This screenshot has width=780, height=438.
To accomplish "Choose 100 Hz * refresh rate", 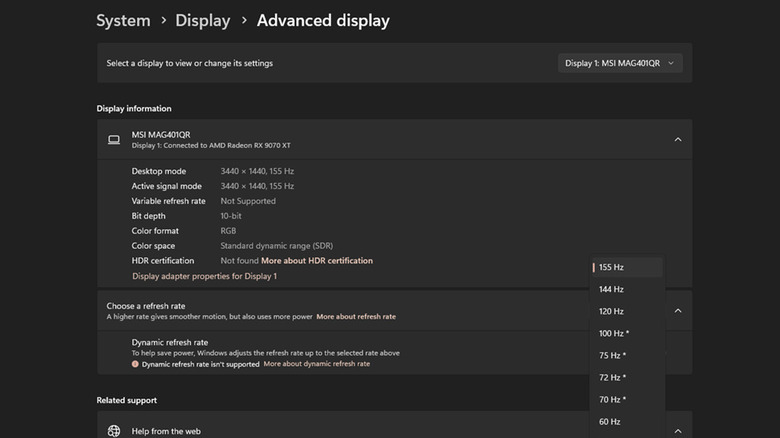I will (627, 333).
